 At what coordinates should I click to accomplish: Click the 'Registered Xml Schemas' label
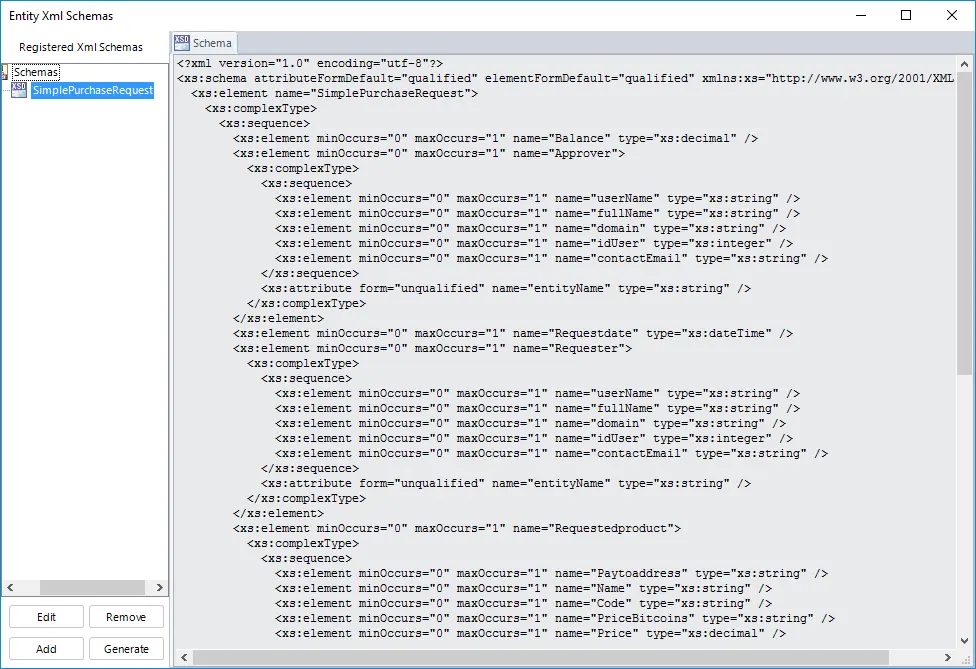(x=81, y=47)
